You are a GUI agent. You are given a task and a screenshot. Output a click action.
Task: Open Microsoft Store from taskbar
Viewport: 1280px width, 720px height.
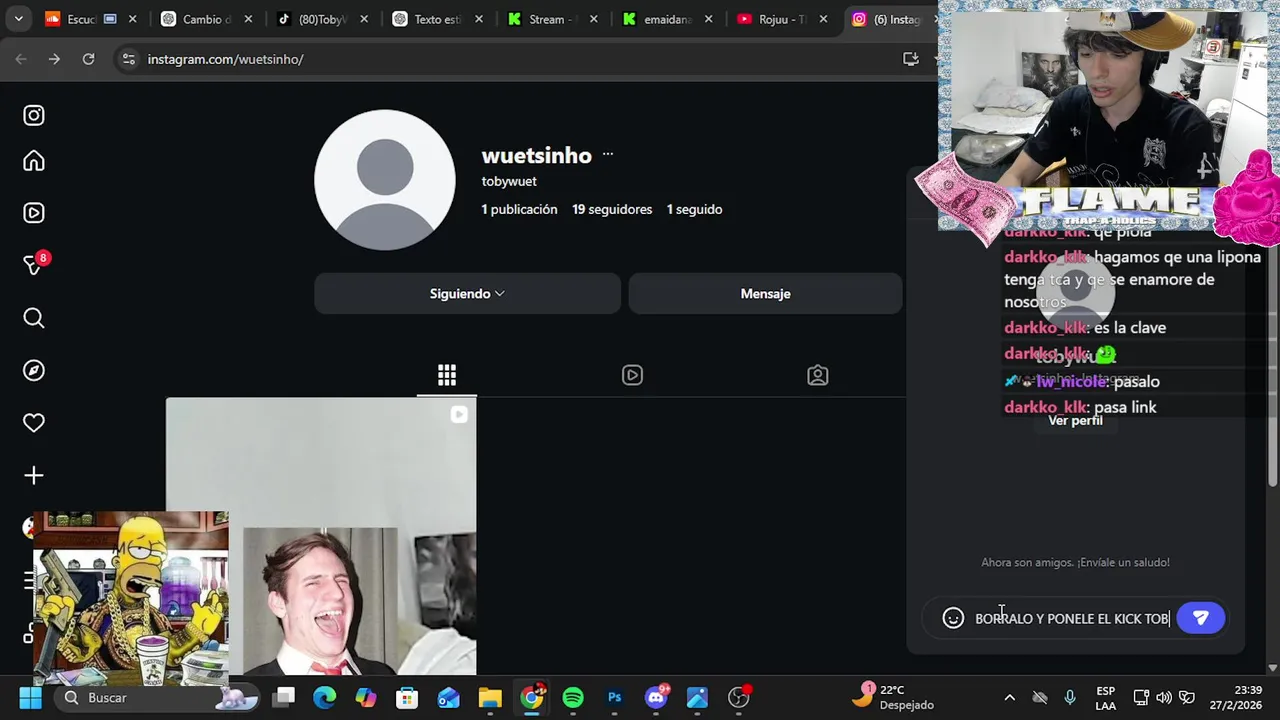407,698
